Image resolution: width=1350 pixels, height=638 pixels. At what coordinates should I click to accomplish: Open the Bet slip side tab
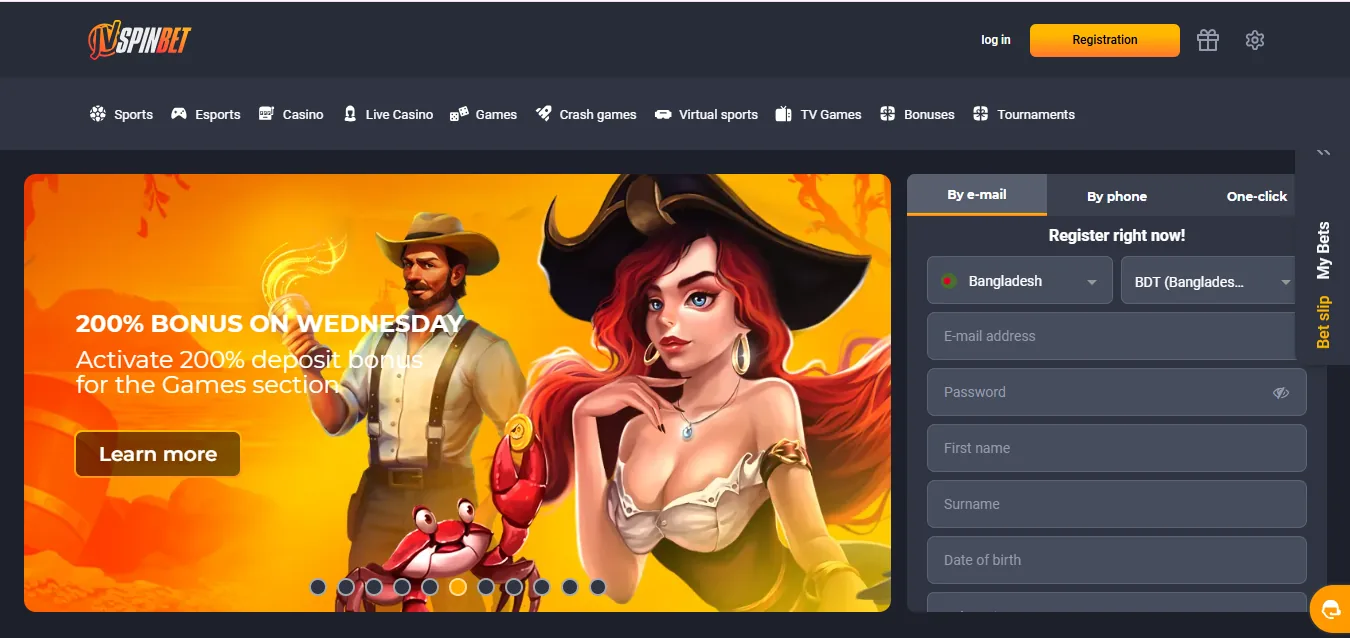click(x=1324, y=322)
